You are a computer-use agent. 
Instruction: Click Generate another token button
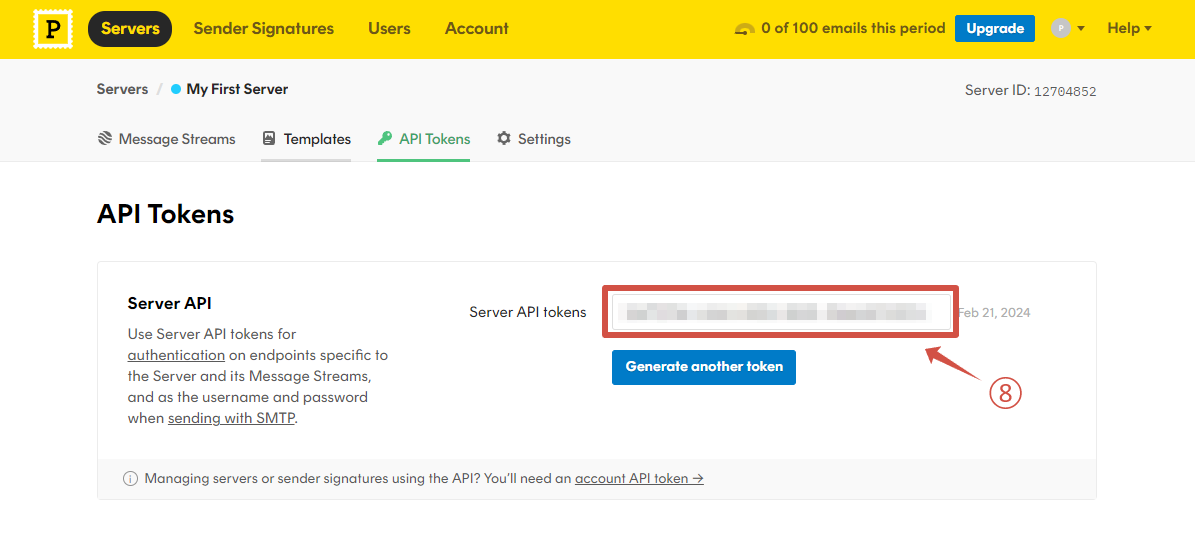[704, 367]
